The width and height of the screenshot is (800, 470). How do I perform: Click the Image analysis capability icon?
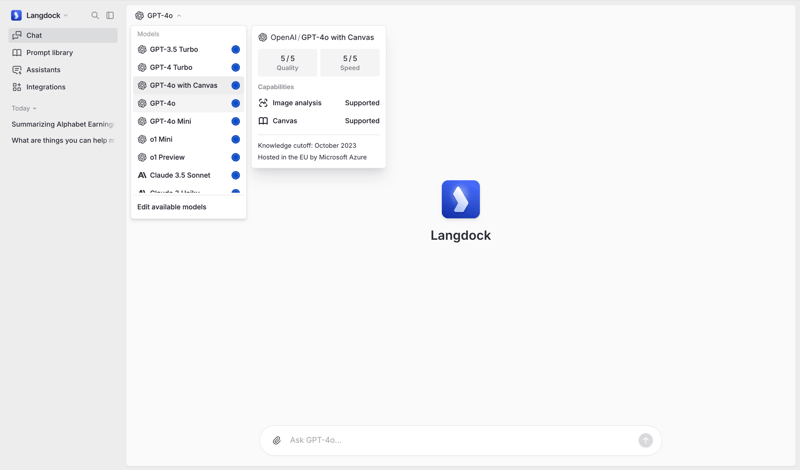[263, 103]
